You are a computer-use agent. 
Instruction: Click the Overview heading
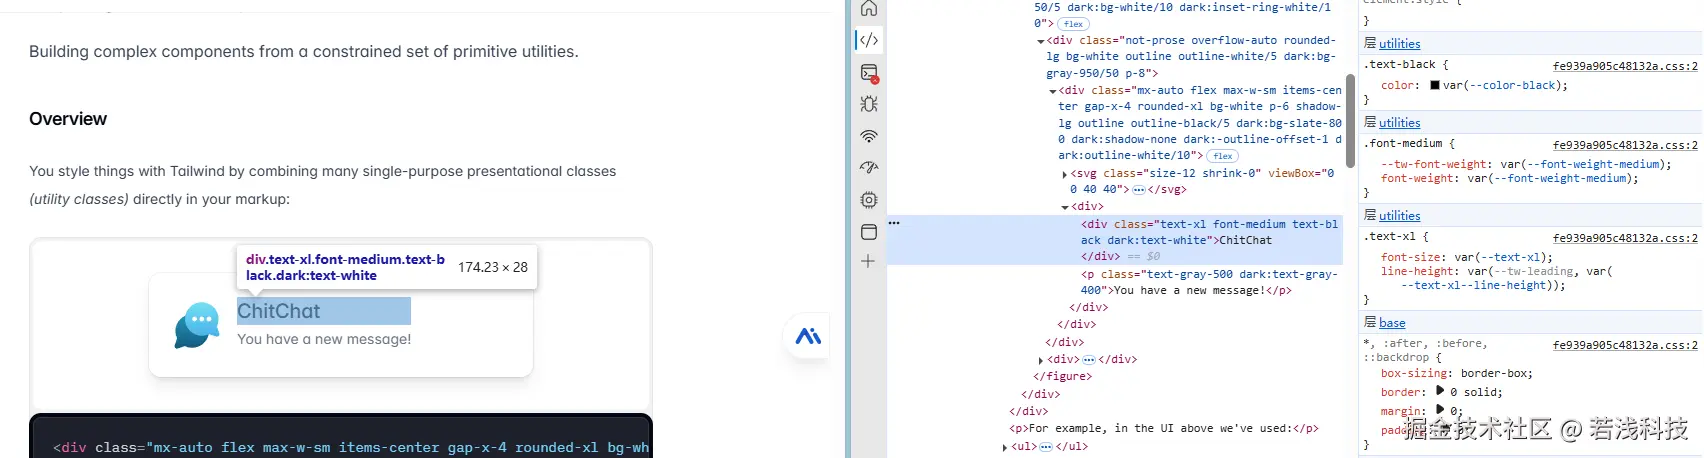68,119
